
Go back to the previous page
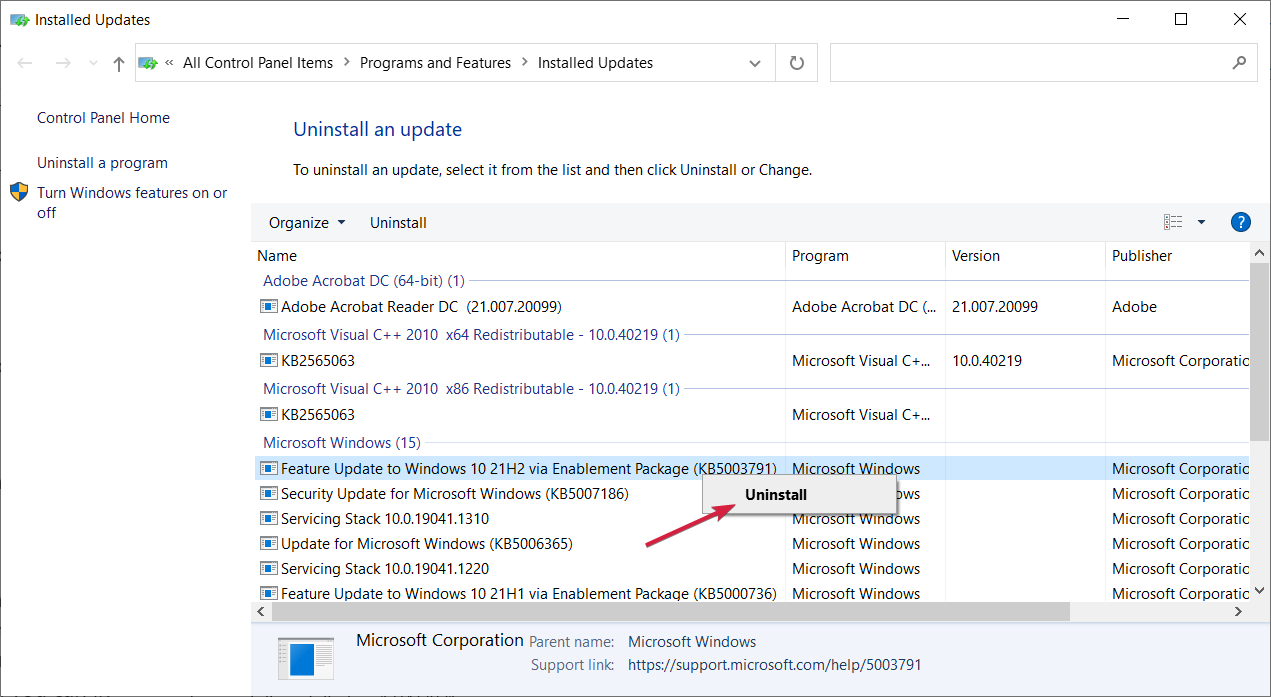coord(25,63)
